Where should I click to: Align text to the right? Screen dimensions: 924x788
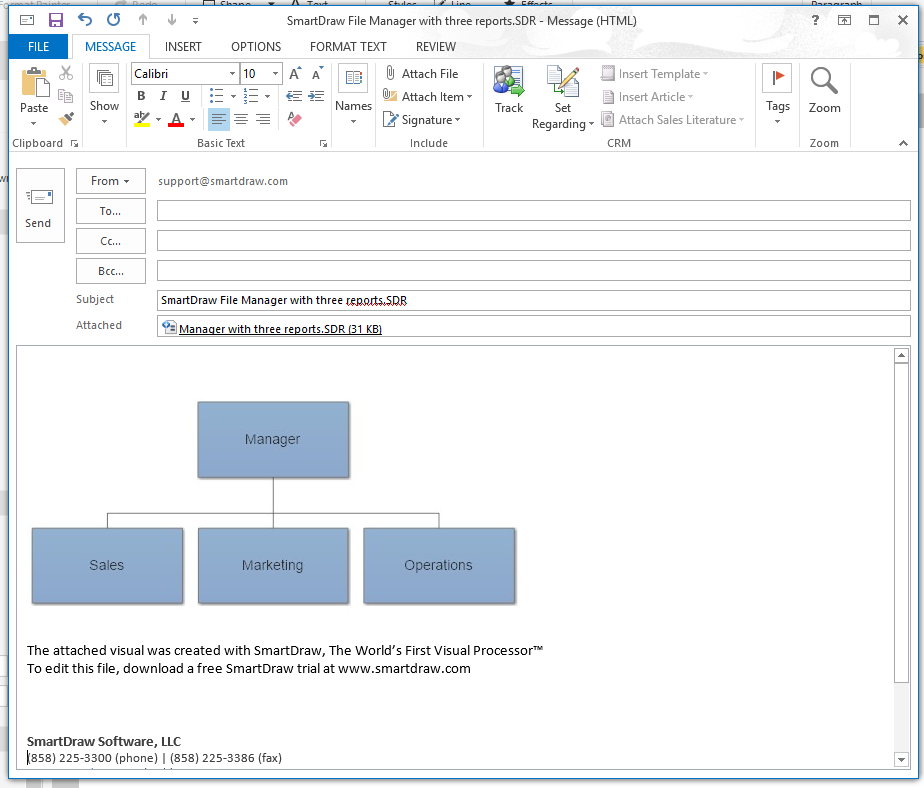(263, 119)
